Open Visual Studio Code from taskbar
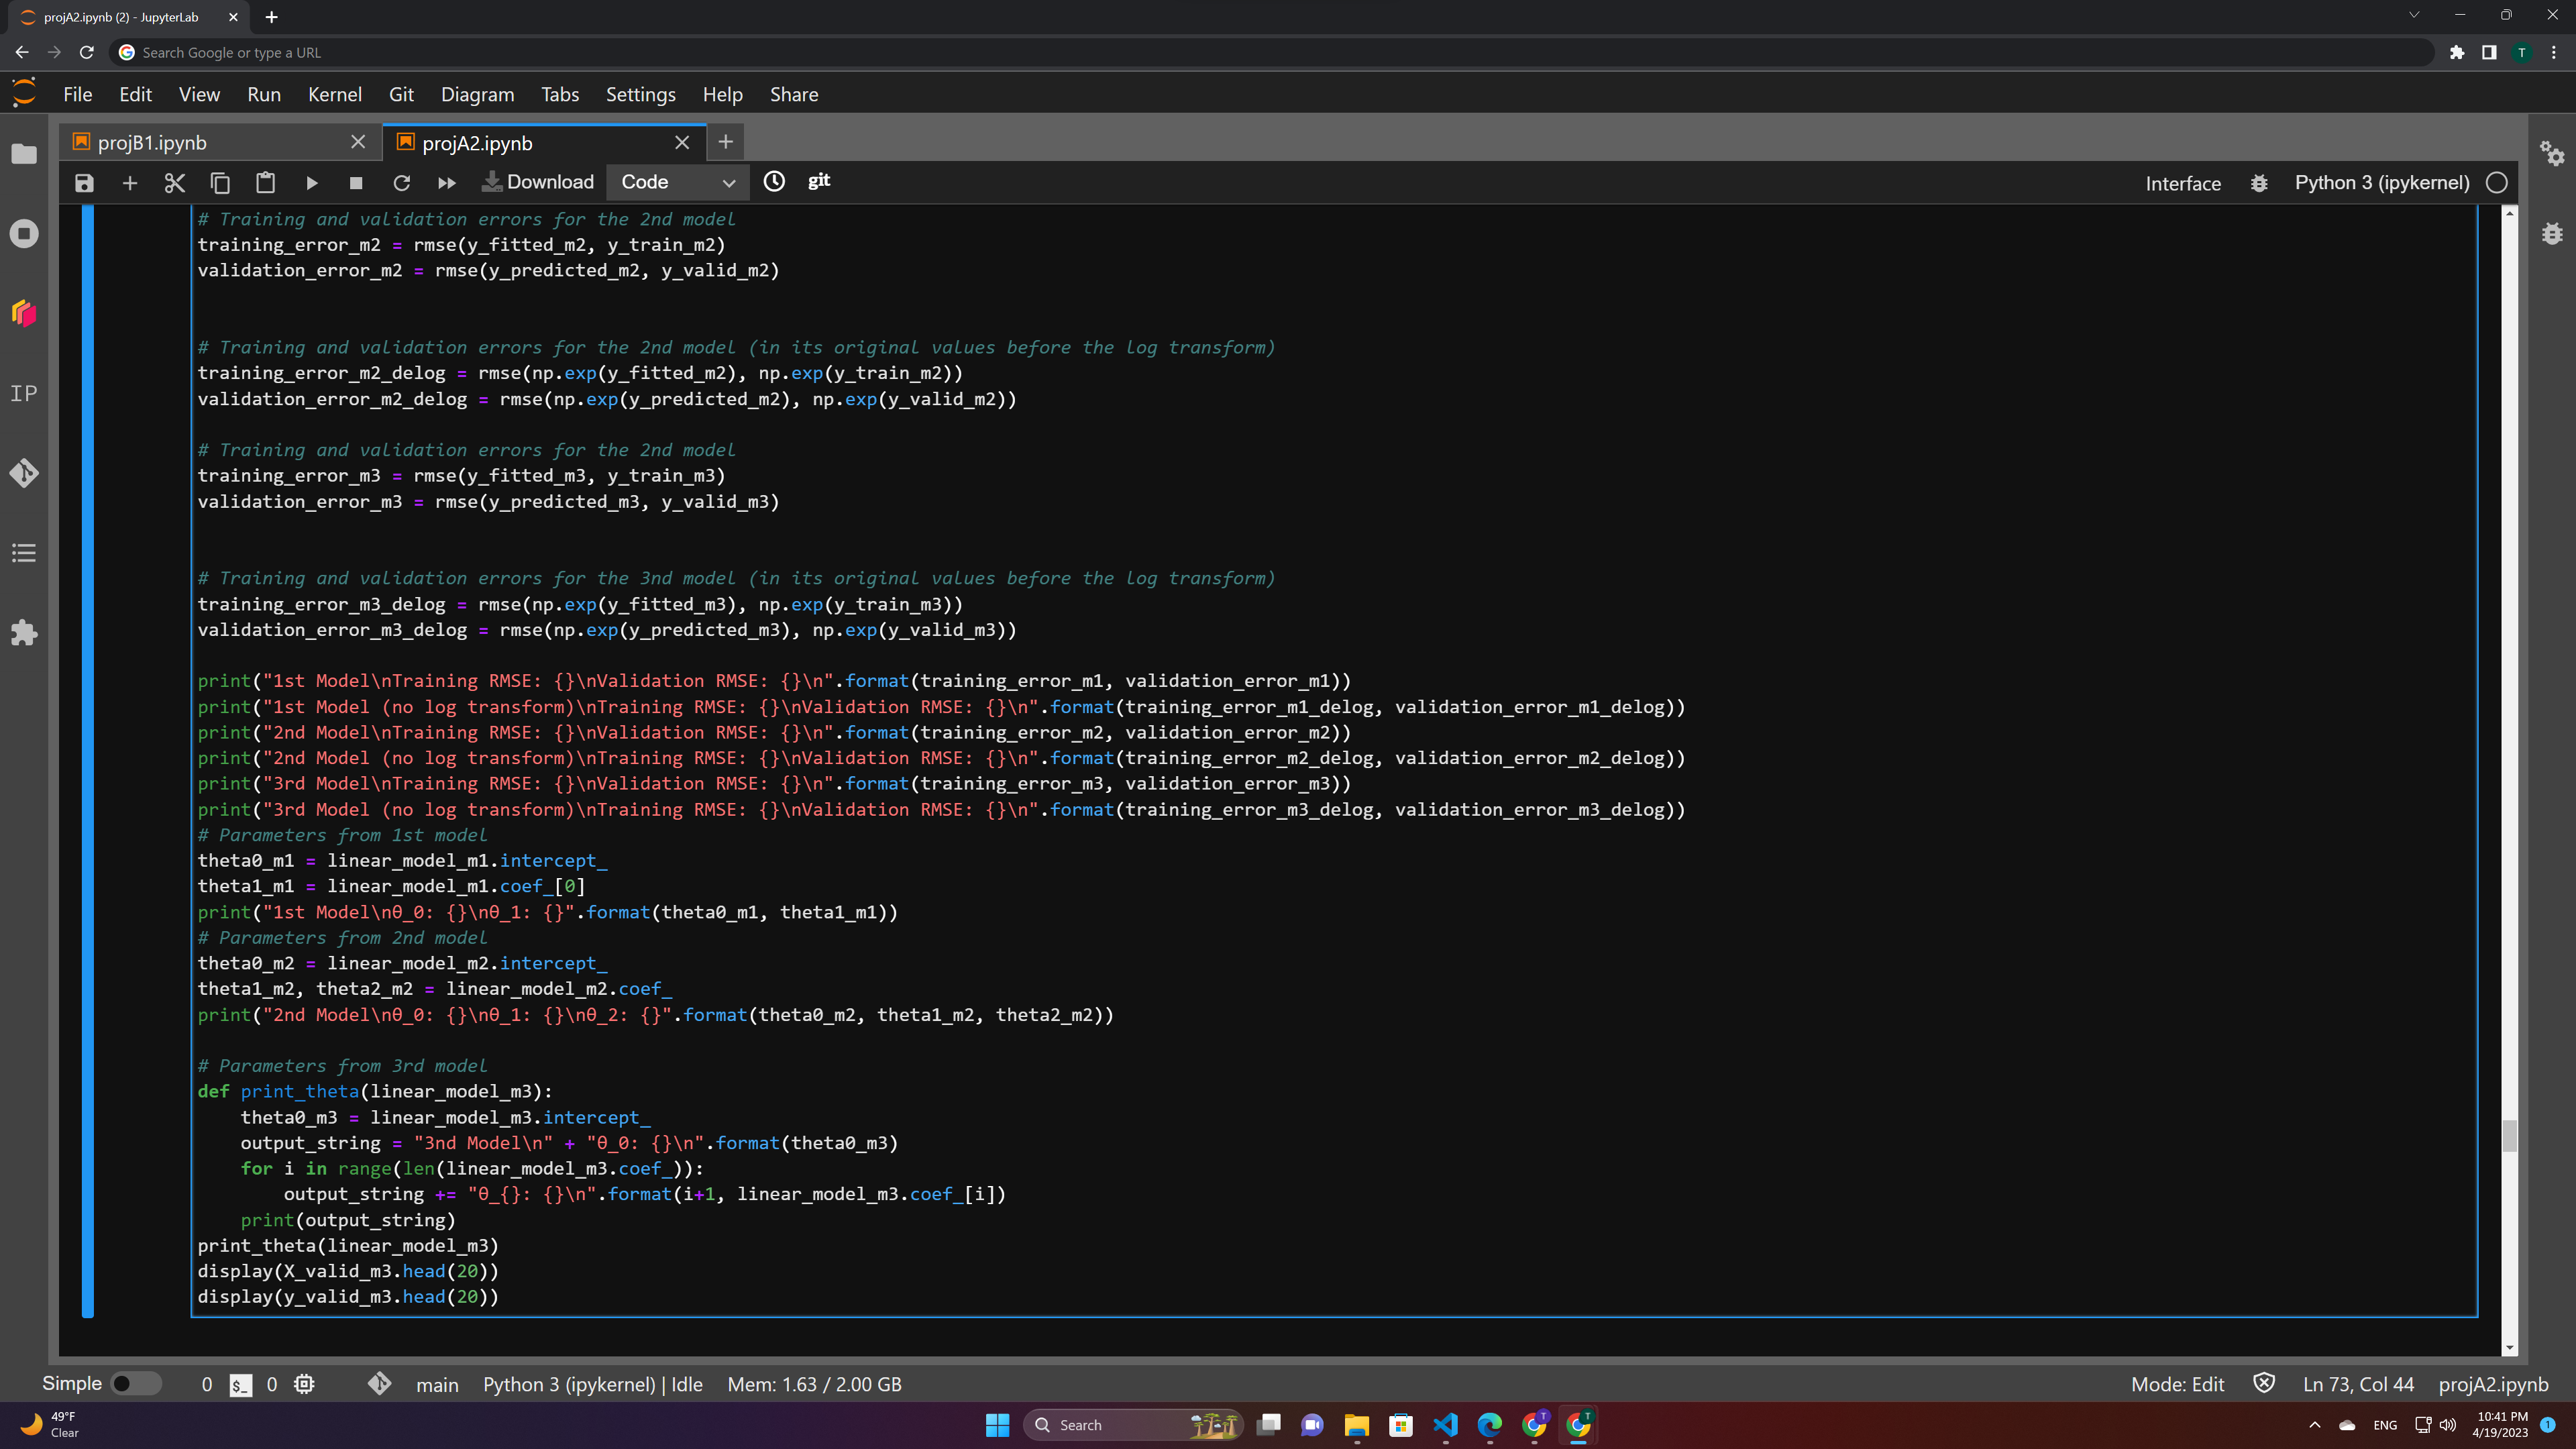This screenshot has height=1449, width=2576. point(1445,1425)
